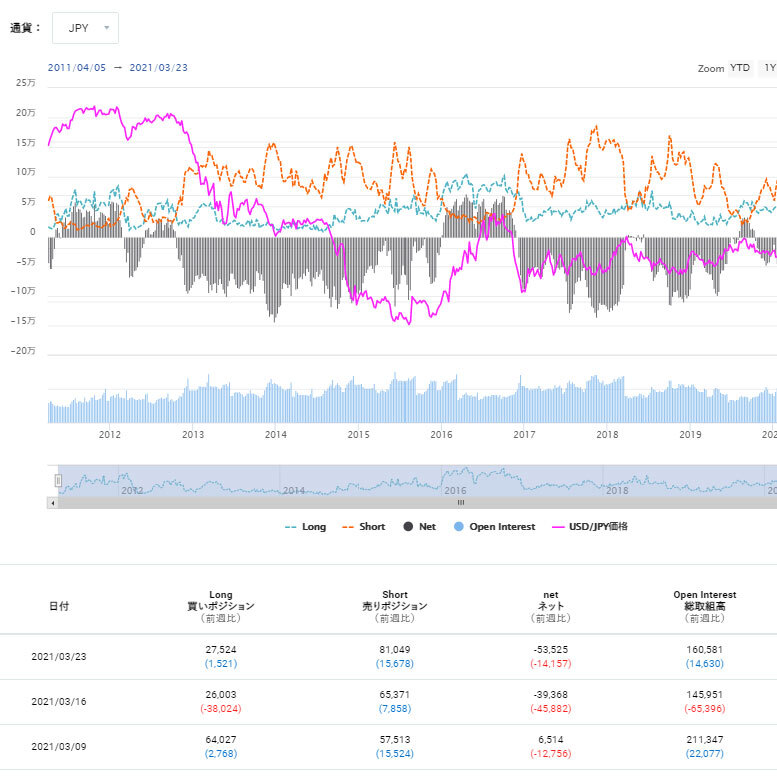777x777 pixels.
Task: Hide the Open Interest series via legend
Action: [494, 527]
